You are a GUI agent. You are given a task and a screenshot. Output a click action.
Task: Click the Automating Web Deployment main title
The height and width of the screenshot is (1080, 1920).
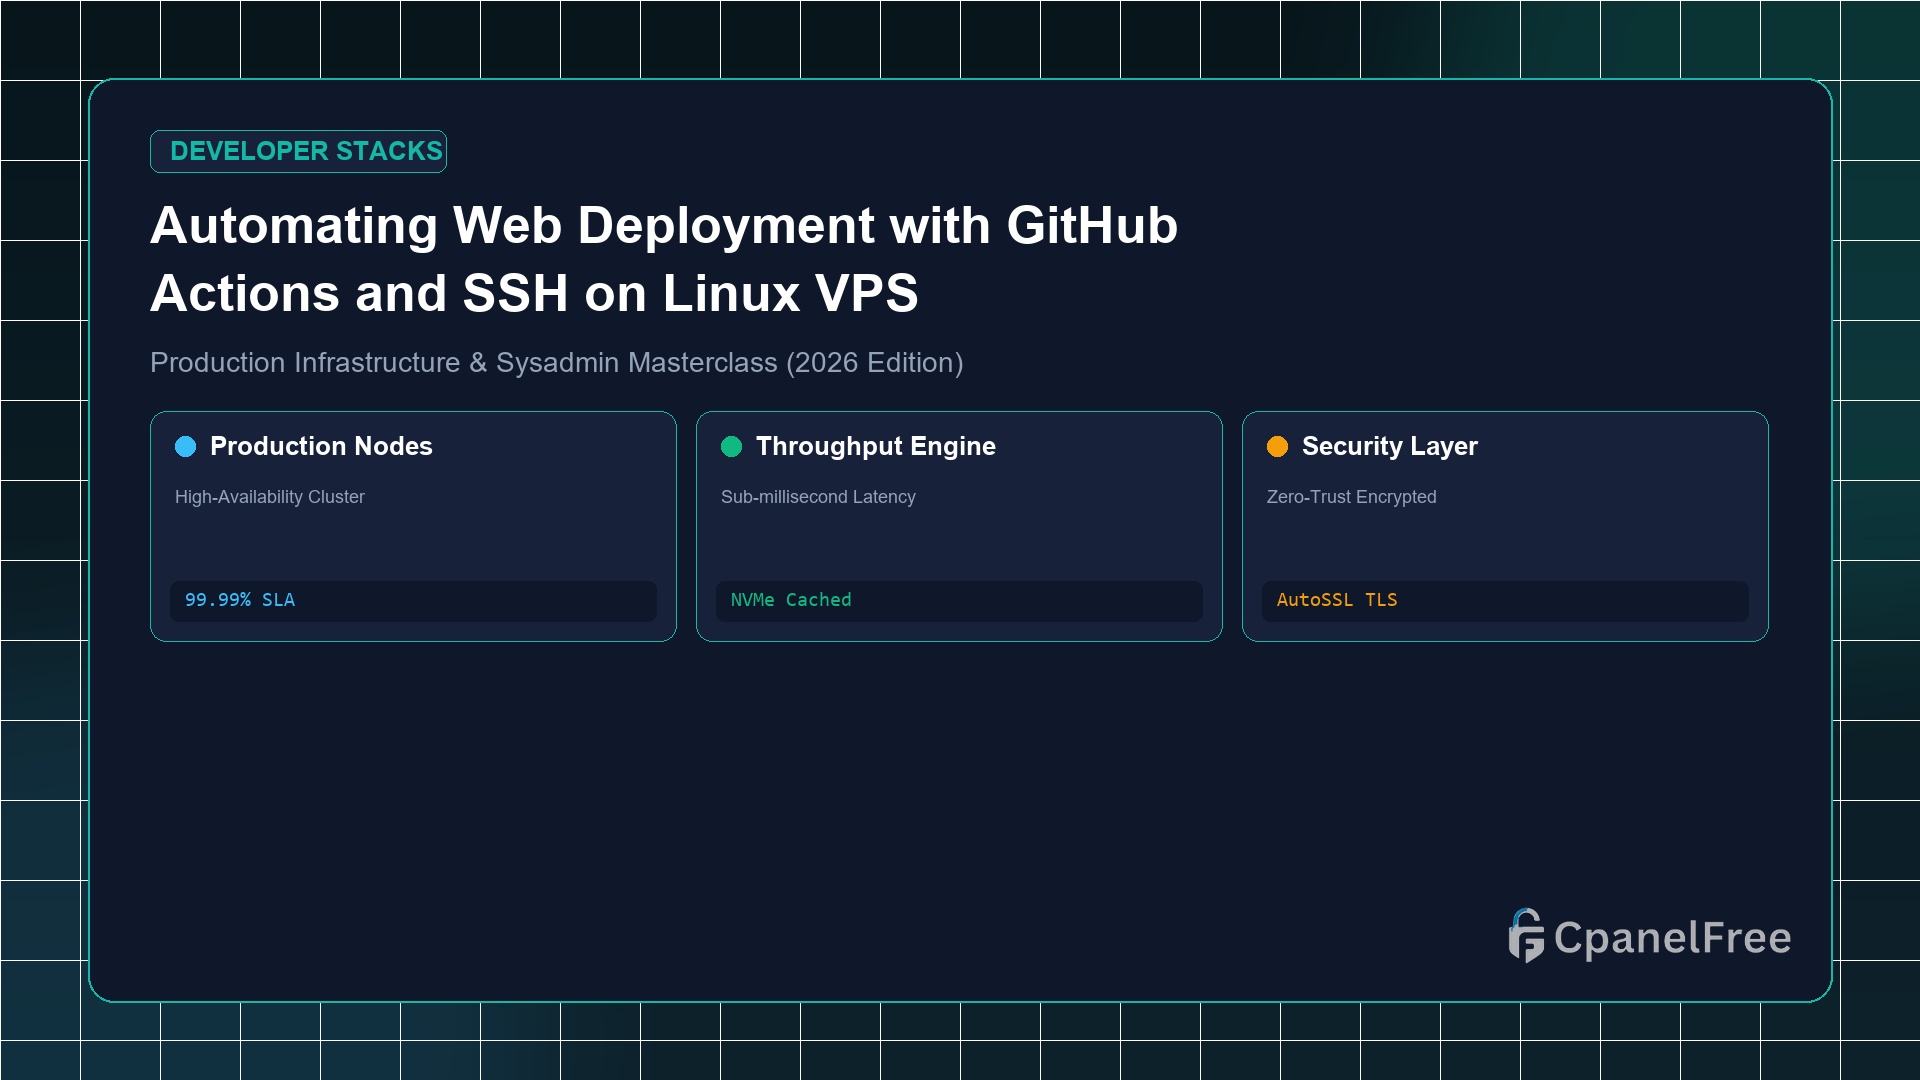pyautogui.click(x=664, y=259)
